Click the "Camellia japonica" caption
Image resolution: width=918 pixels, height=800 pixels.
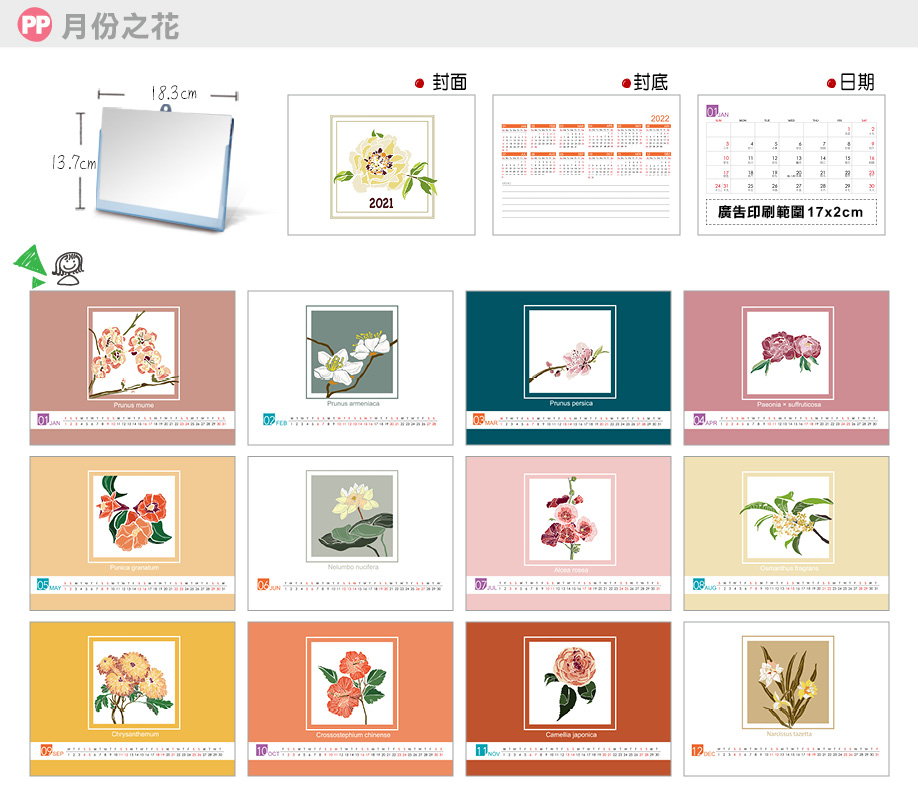[571, 735]
